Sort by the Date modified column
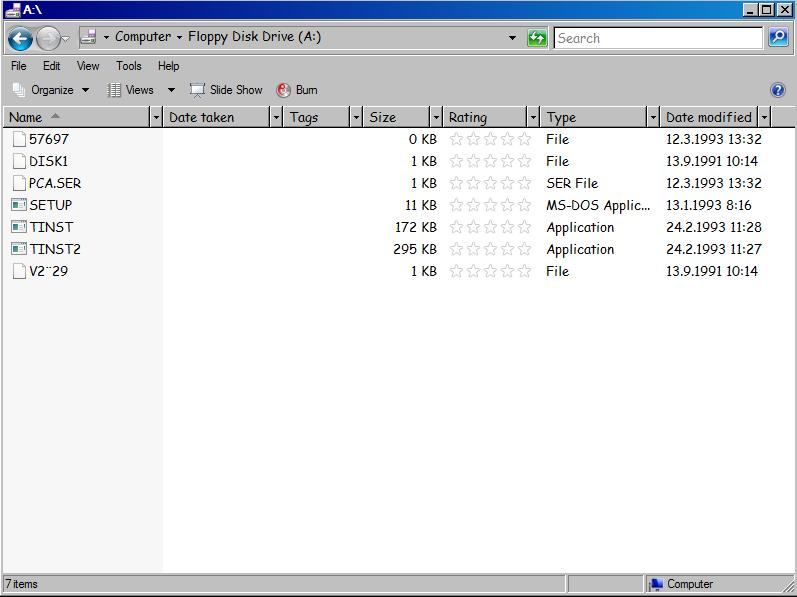Screen dimensions: 797x597 click(709, 117)
